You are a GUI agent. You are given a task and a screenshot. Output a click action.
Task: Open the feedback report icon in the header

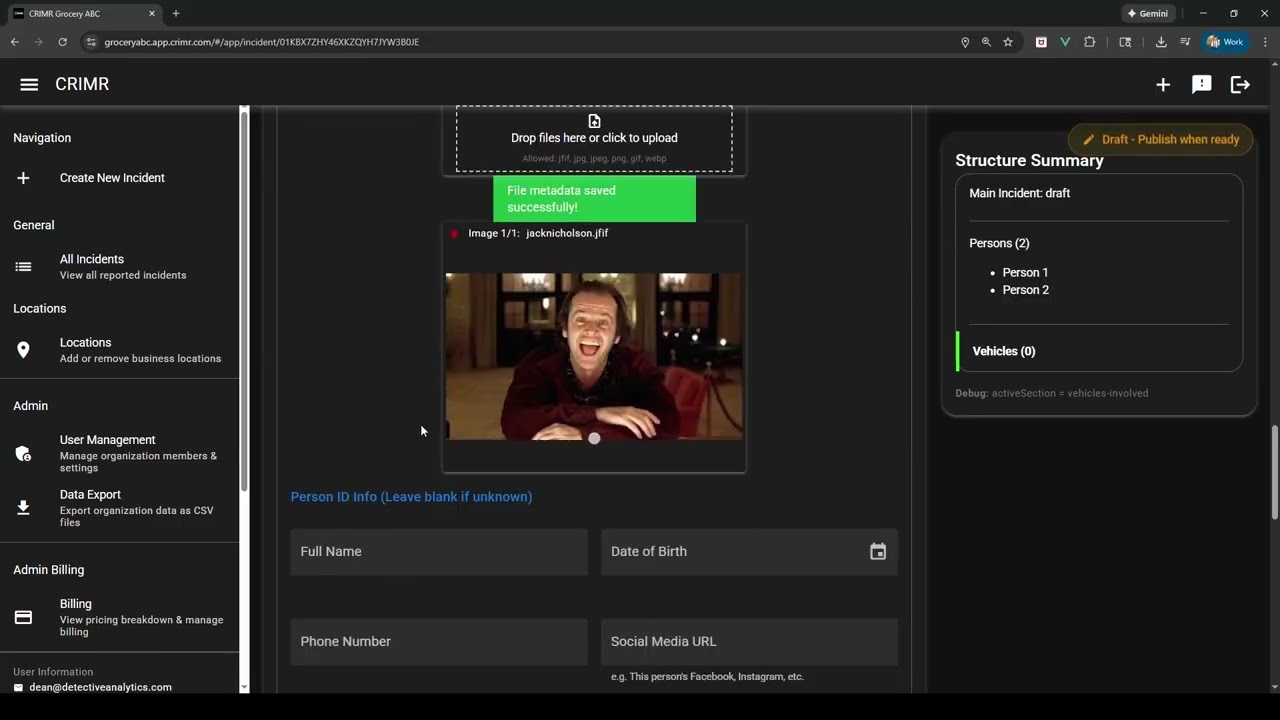click(1202, 85)
